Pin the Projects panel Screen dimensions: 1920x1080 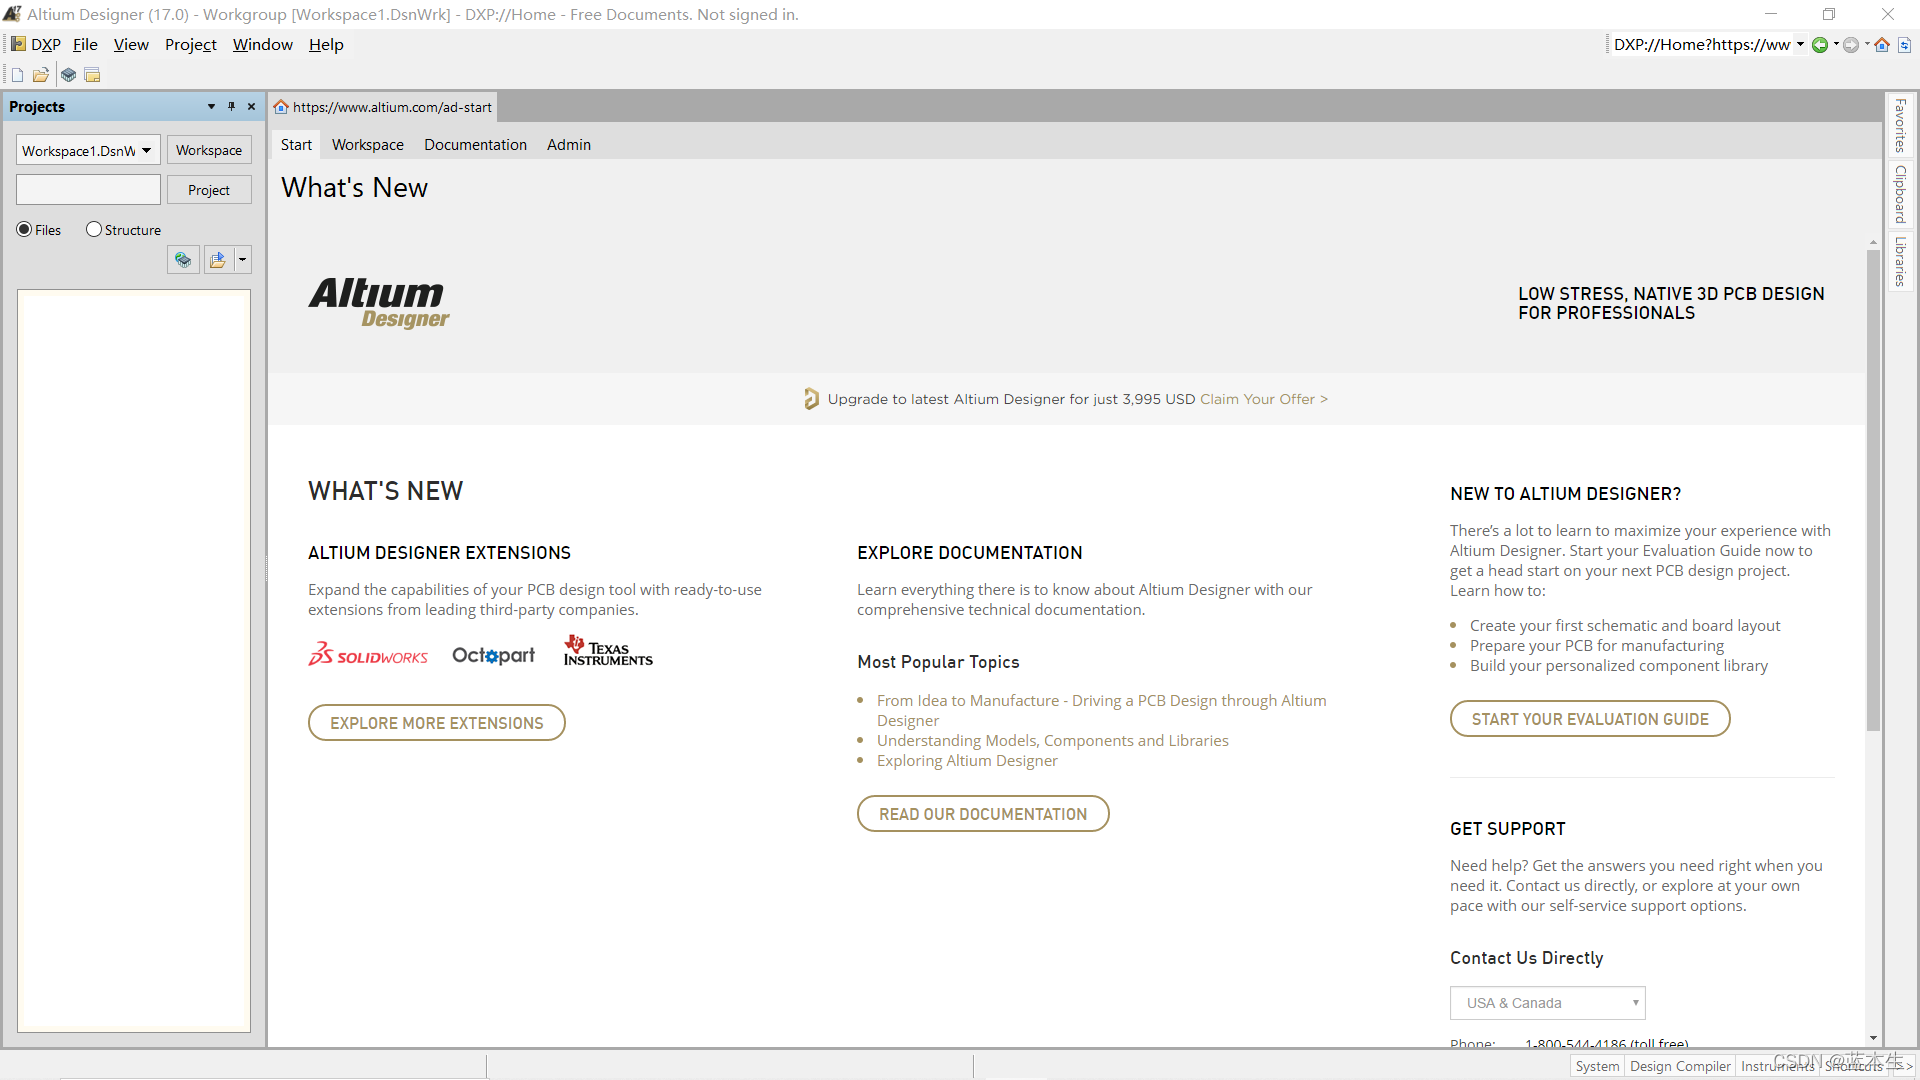(x=231, y=106)
